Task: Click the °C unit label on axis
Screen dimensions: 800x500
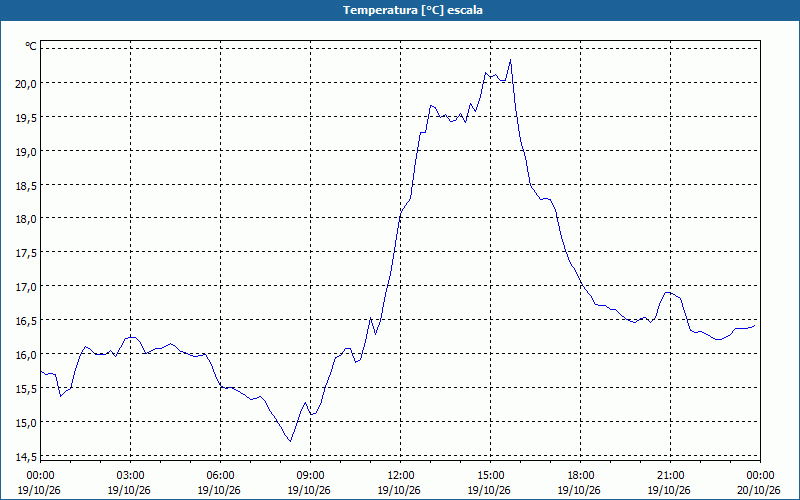Action: pos(31,46)
